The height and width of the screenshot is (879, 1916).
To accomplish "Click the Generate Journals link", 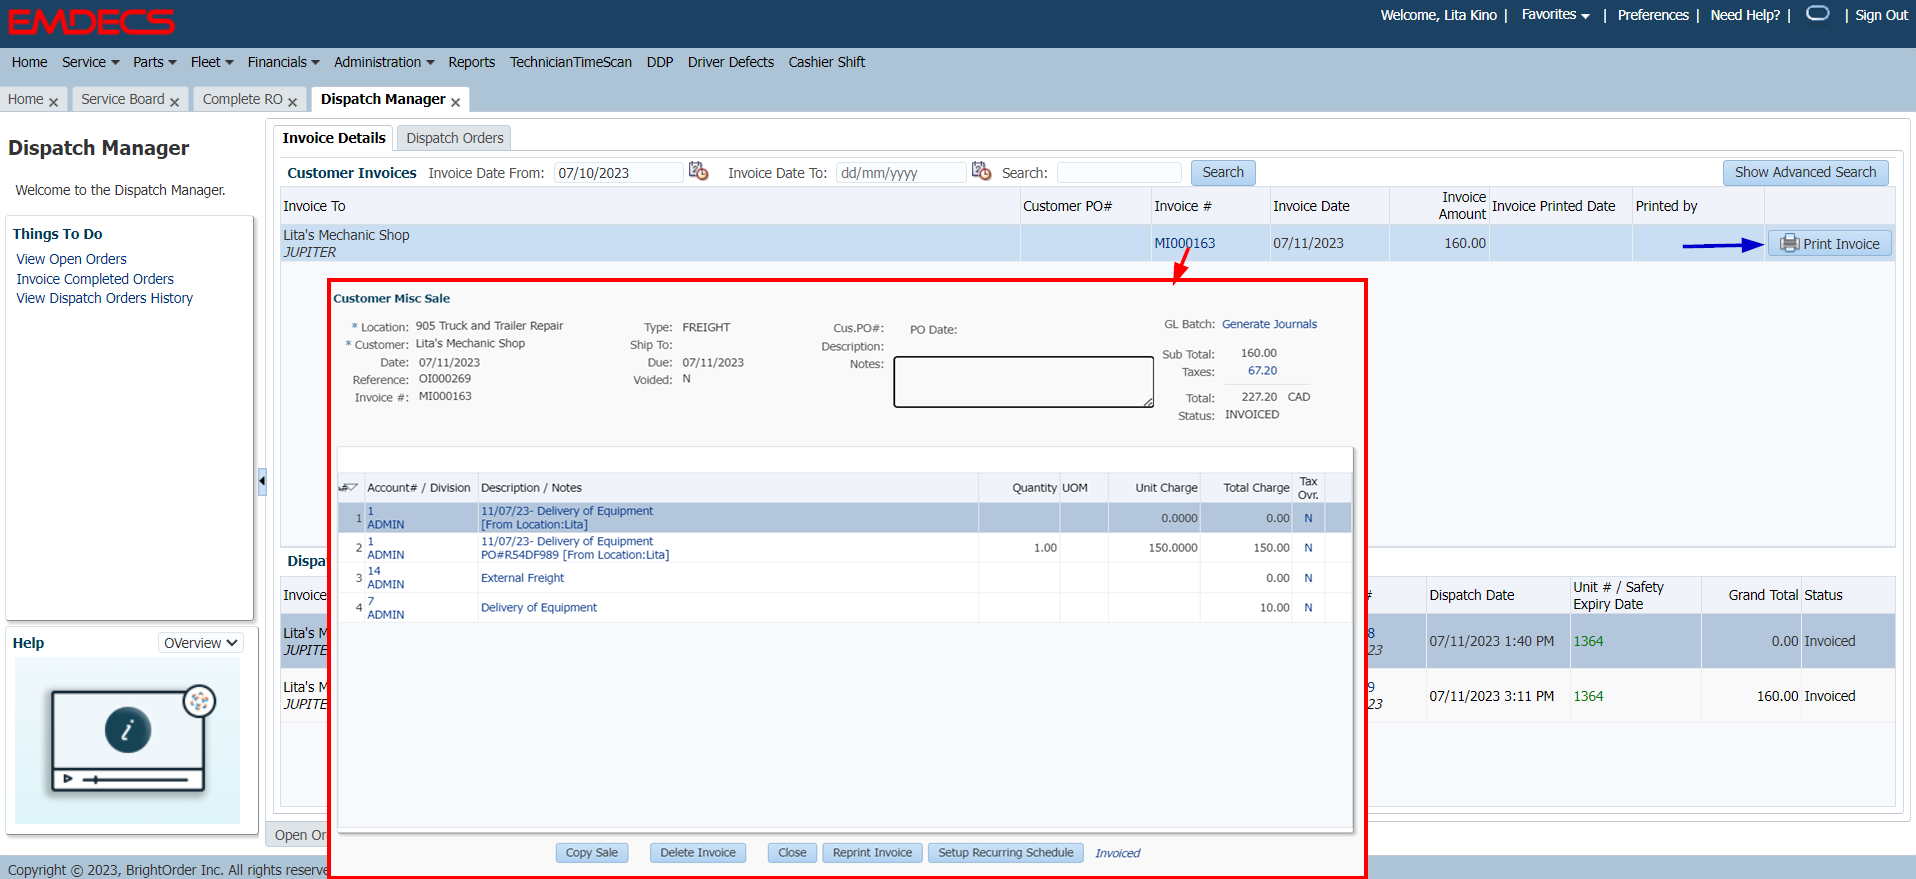I will click(x=1269, y=324).
